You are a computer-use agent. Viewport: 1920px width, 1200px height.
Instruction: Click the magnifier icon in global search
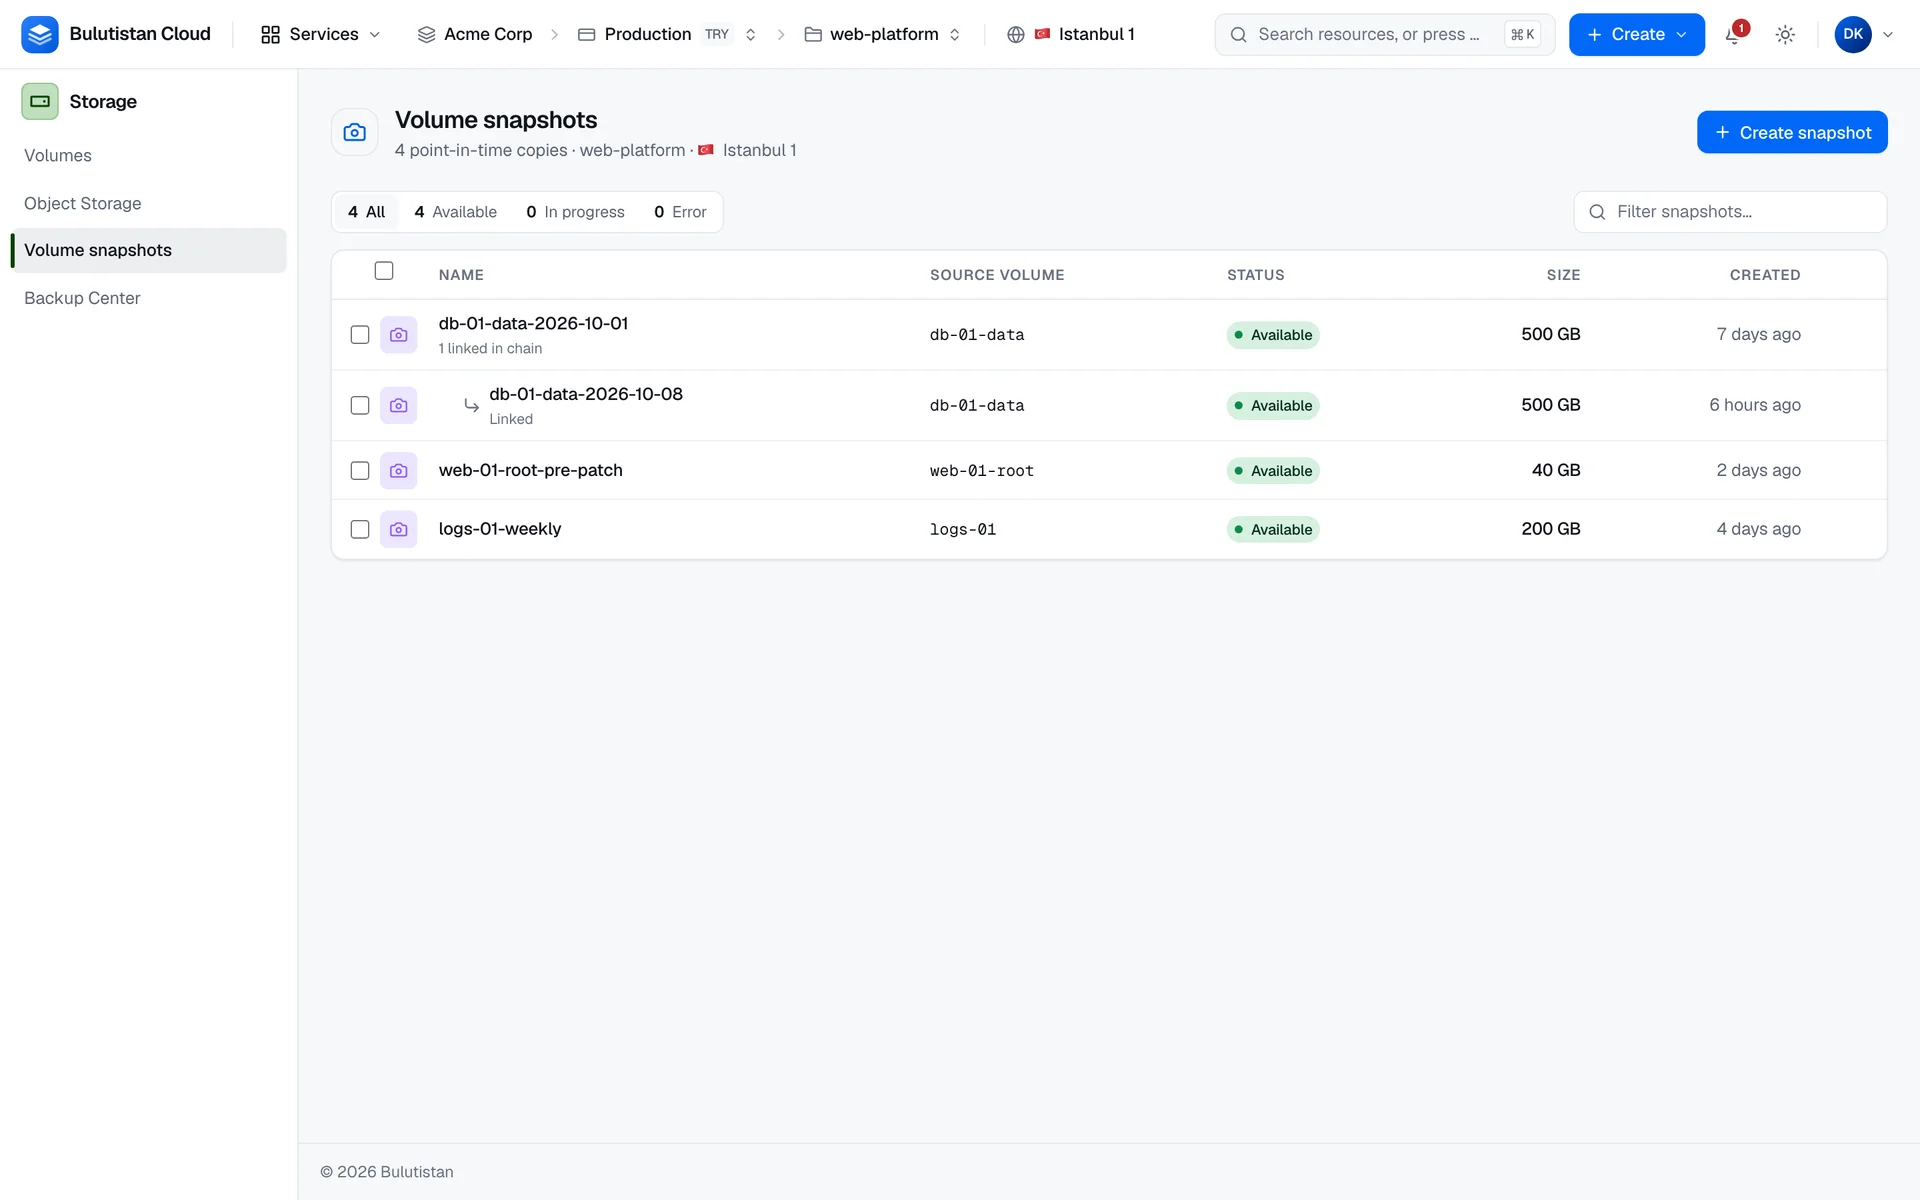coord(1238,35)
